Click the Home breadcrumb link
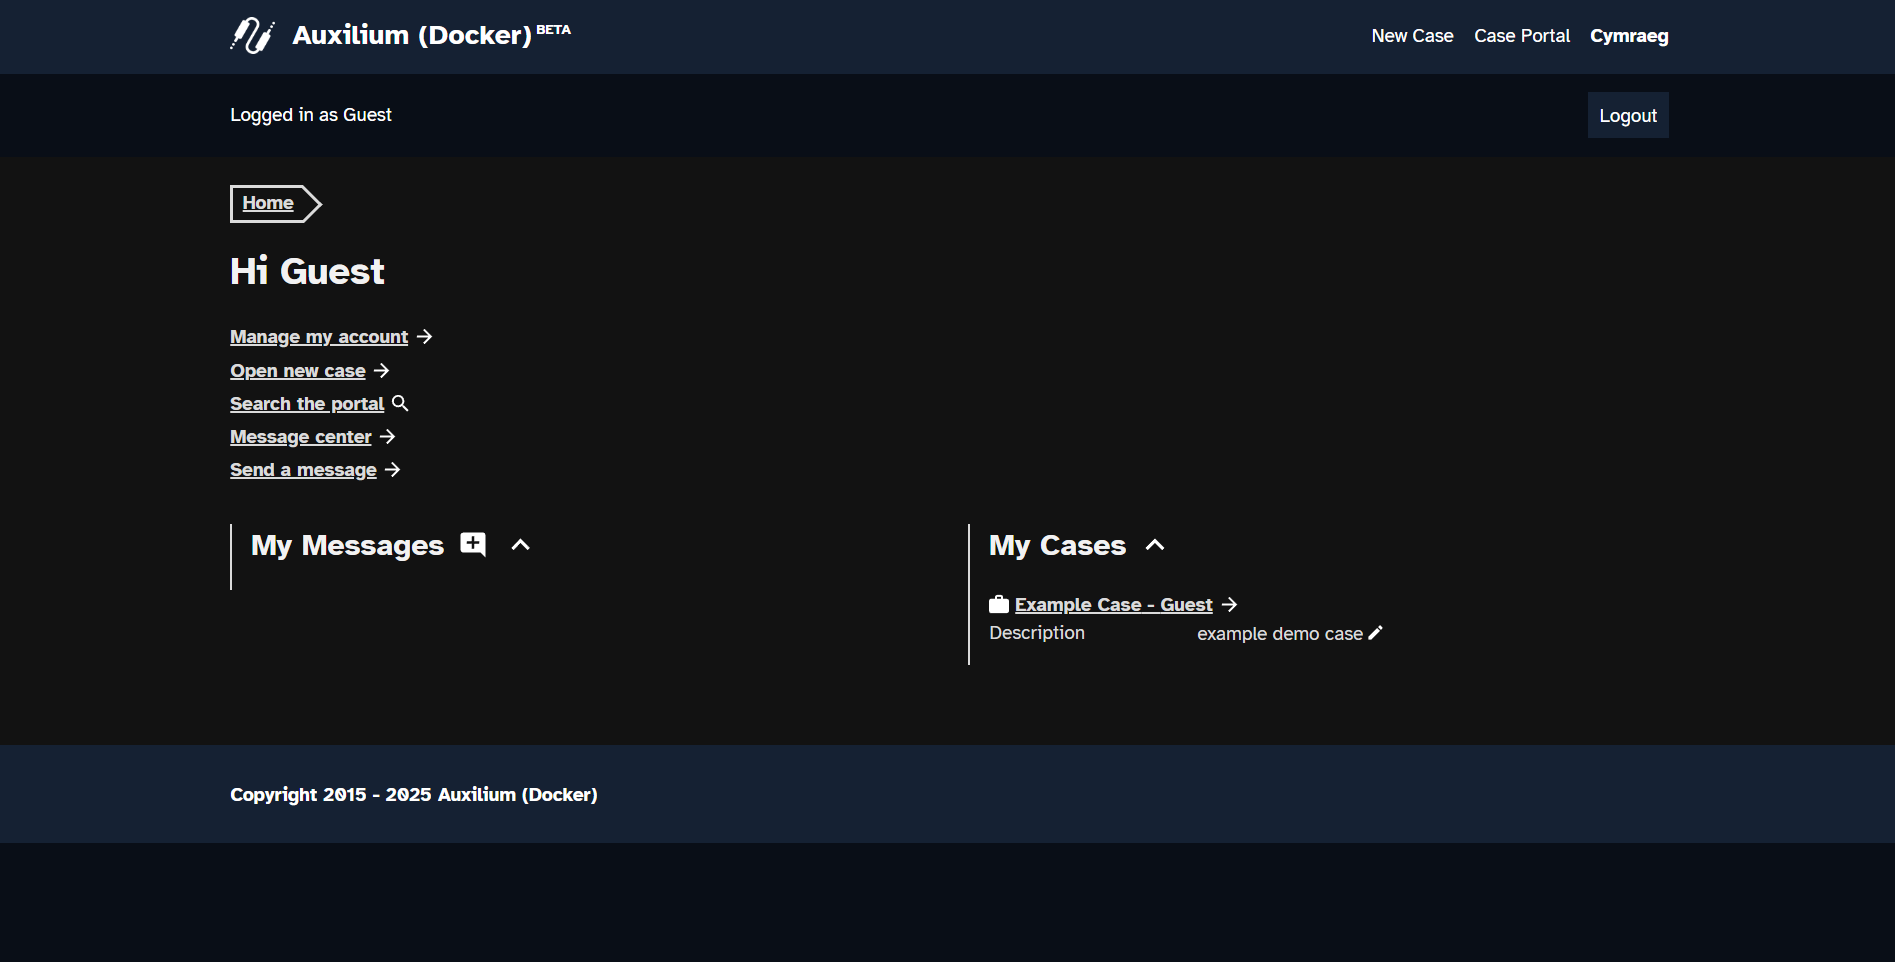Image resolution: width=1895 pixels, height=962 pixels. (266, 202)
